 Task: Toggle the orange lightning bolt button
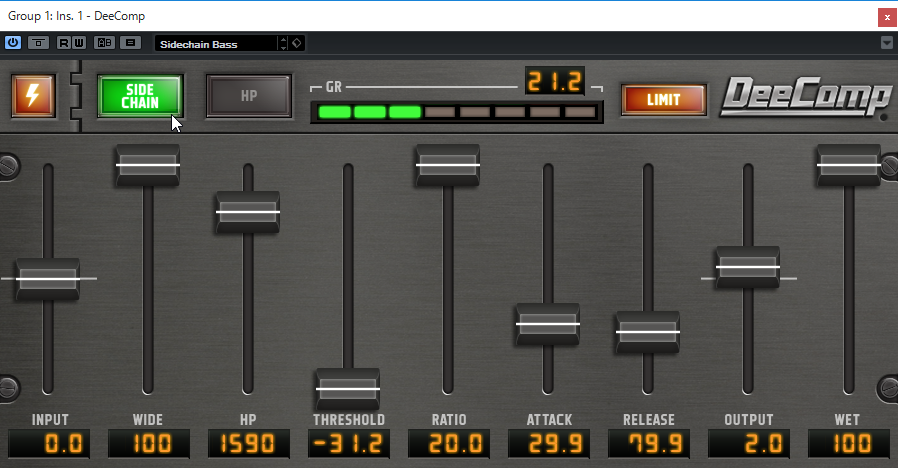(x=33, y=96)
